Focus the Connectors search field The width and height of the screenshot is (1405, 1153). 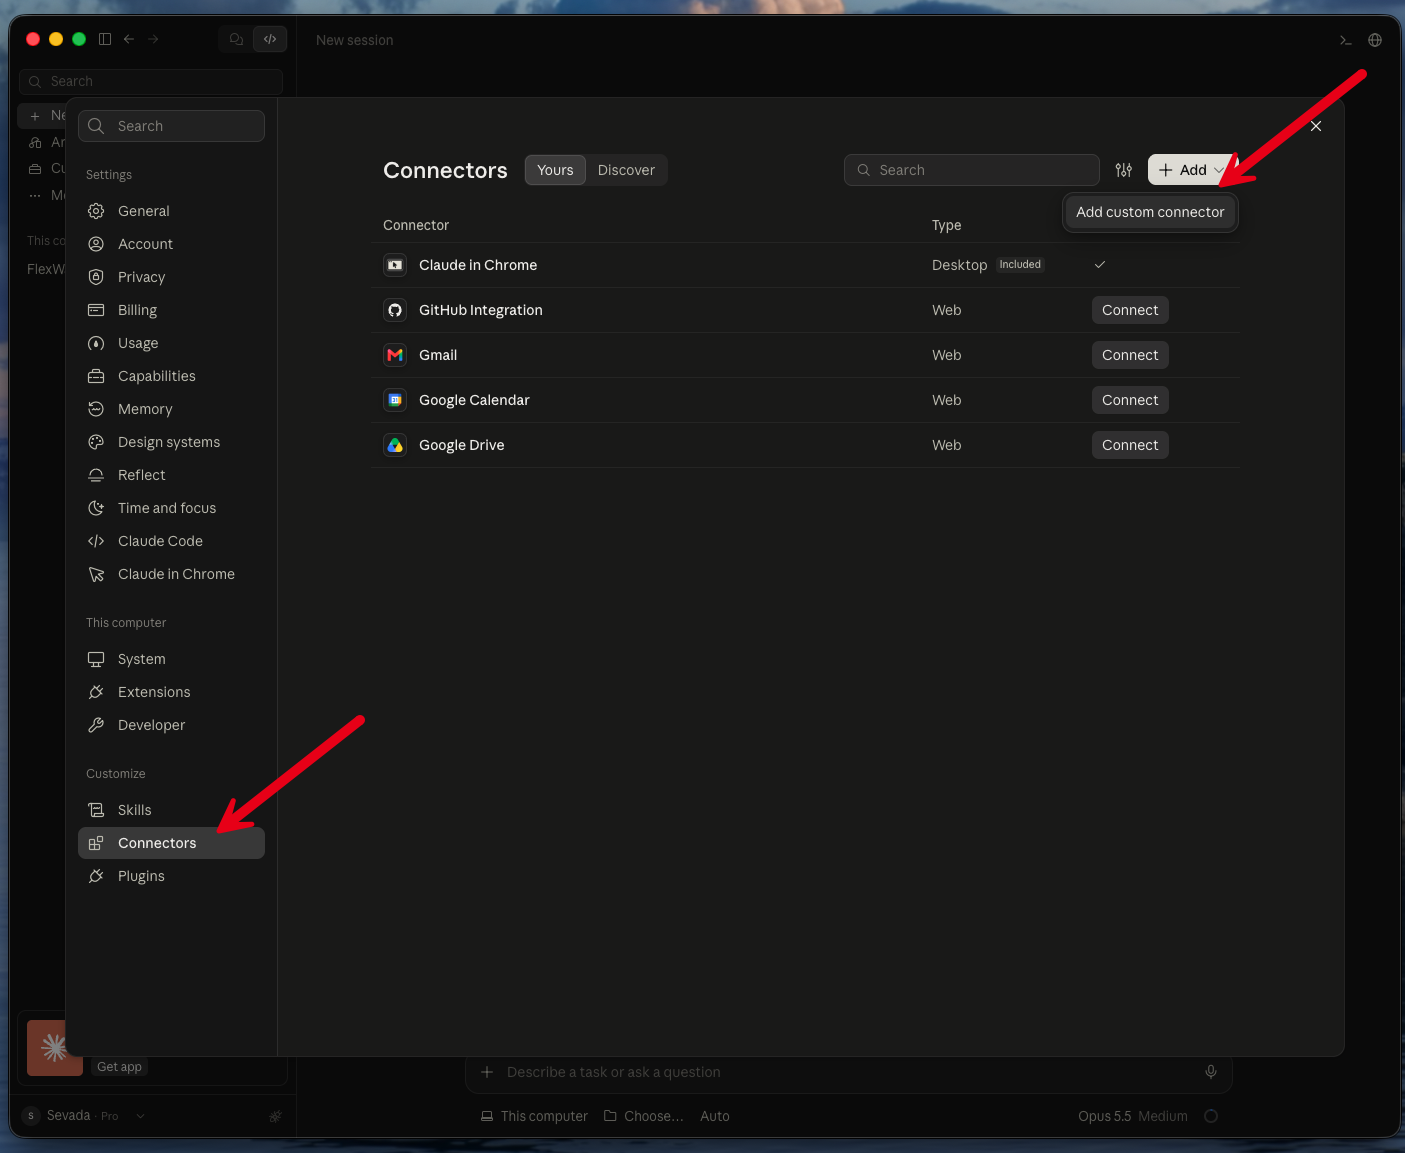[x=972, y=170]
